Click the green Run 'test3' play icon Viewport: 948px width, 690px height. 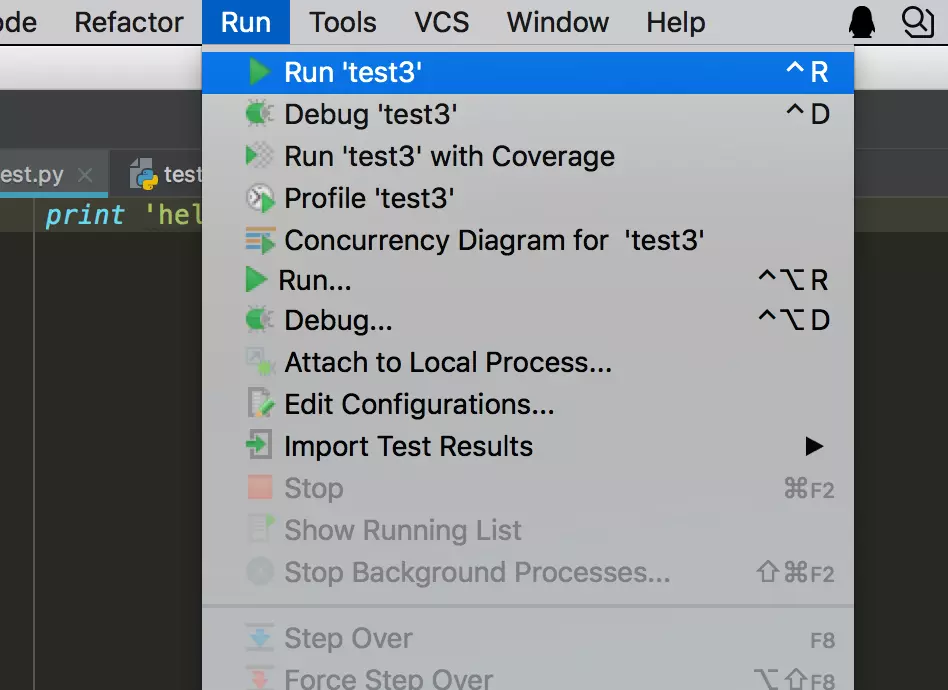pyautogui.click(x=260, y=72)
